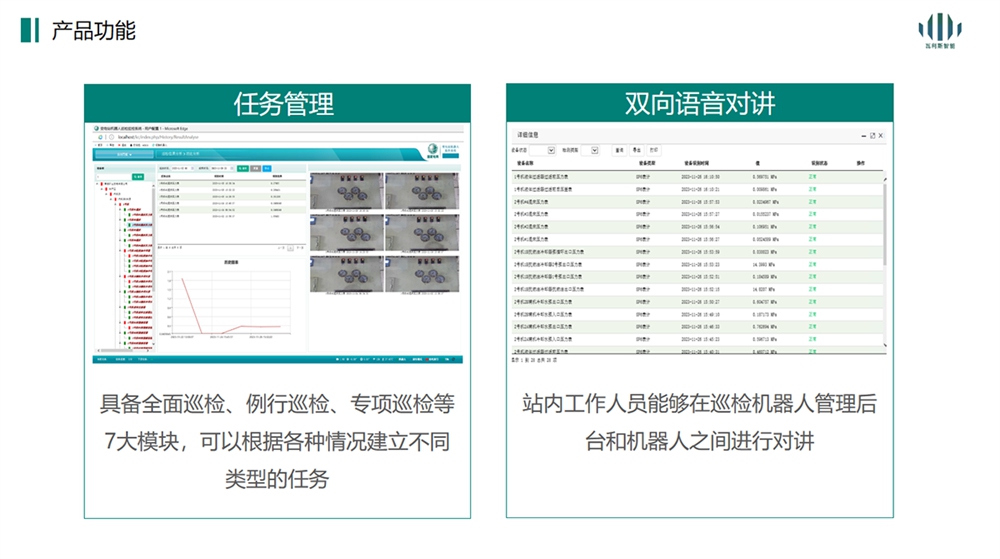Expand the teal dropdown menu in the header bar

(x=125, y=154)
